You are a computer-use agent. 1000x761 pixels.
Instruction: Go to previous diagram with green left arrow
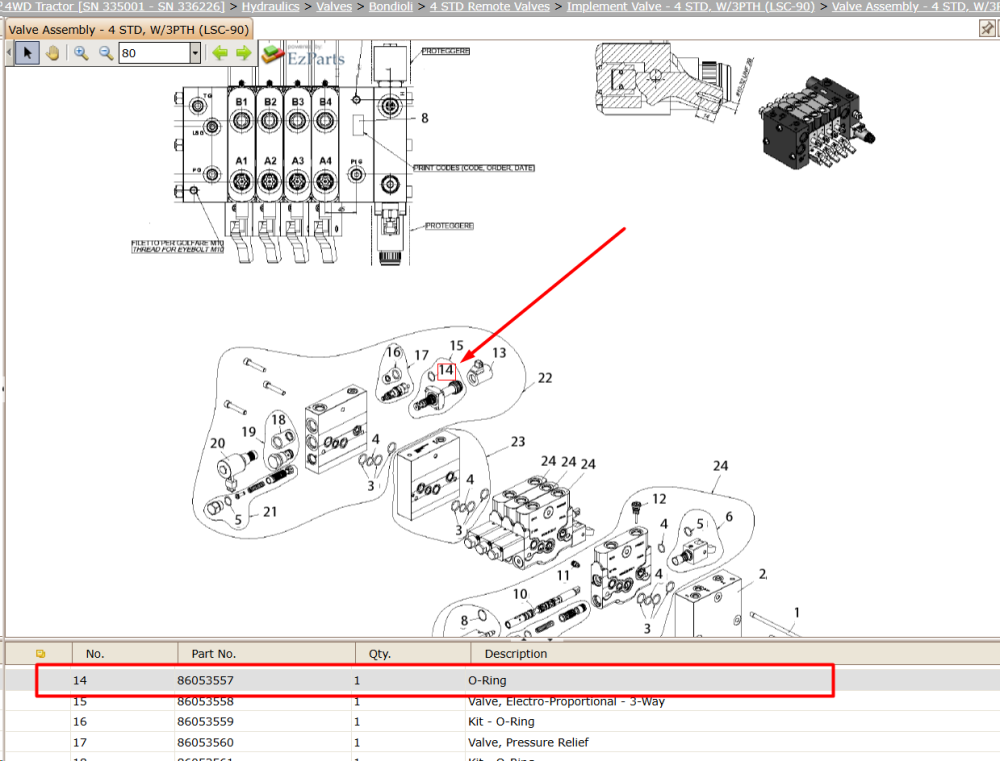(x=220, y=53)
